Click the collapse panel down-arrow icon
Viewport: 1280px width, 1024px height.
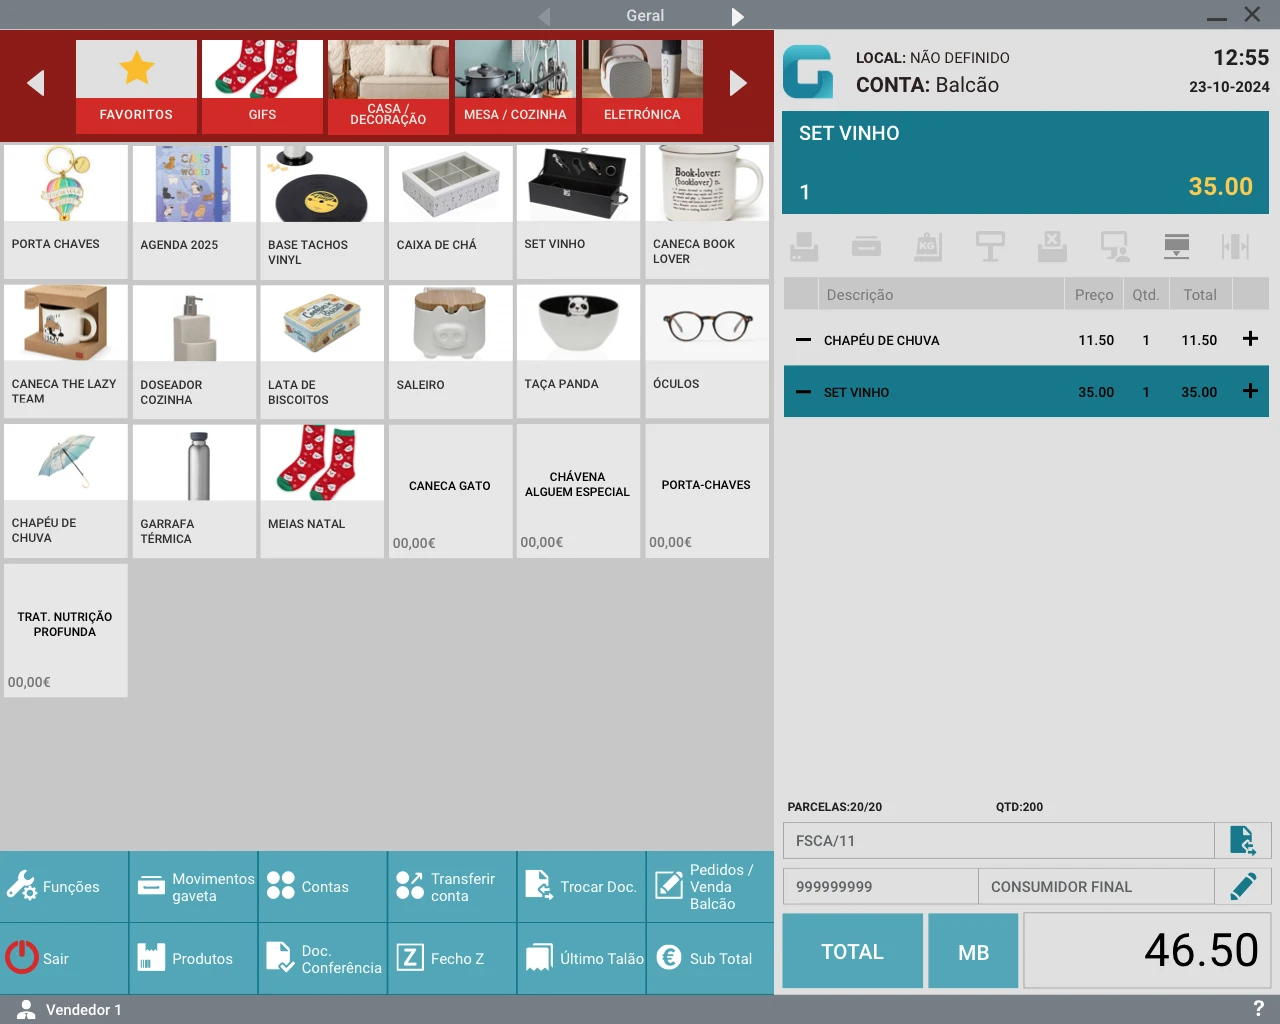(1176, 246)
